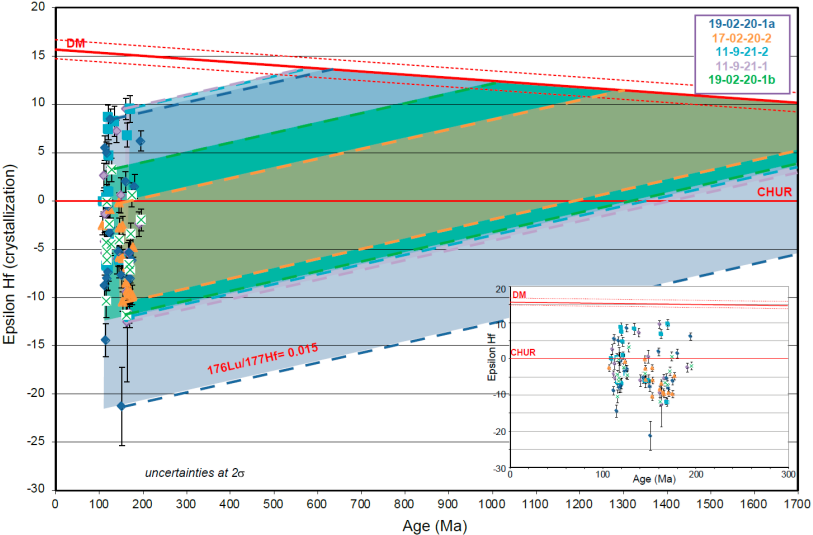Select the 1700 tick label on x-axis
Image resolution: width=813 pixels, height=535 pixels.
tap(795, 504)
